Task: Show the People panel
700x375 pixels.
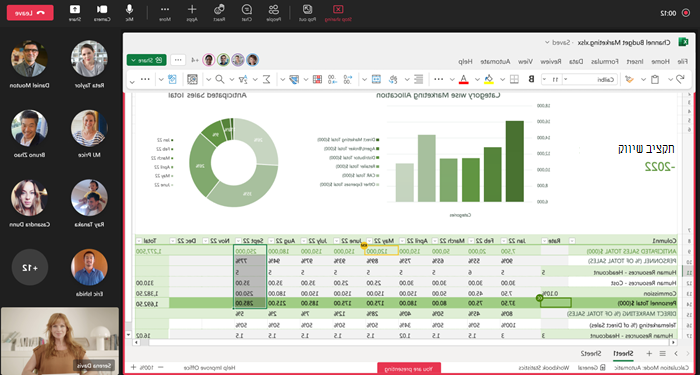Action: (x=275, y=12)
